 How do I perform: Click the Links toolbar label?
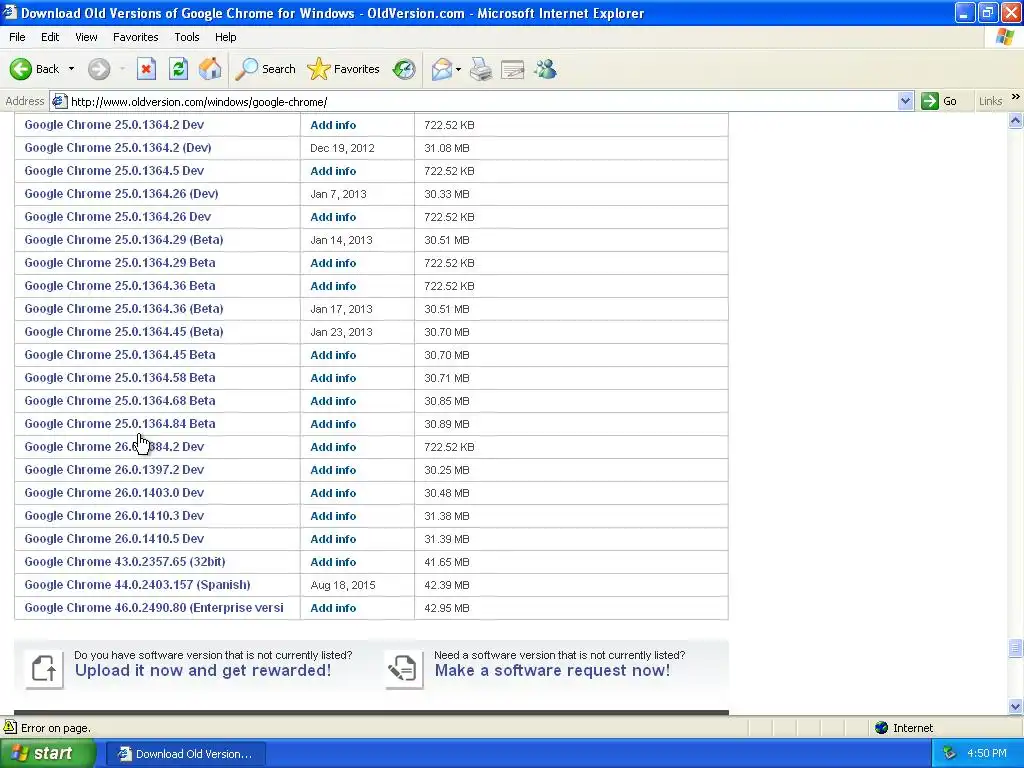tap(990, 101)
